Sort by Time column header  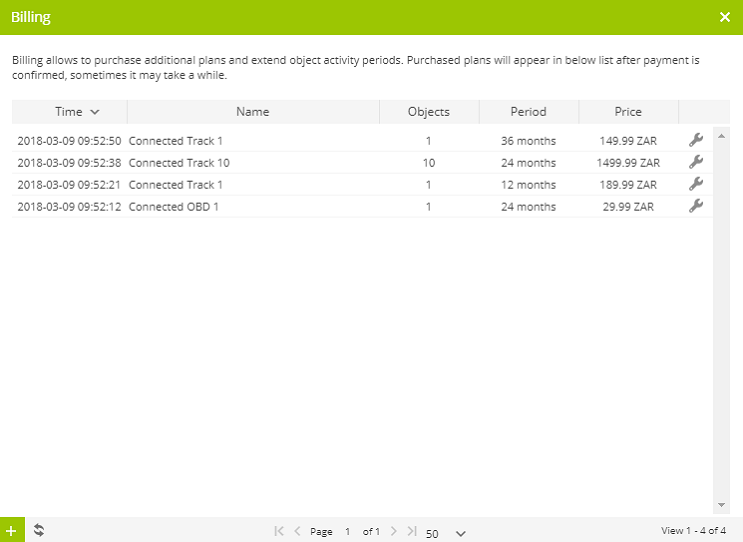(70, 112)
